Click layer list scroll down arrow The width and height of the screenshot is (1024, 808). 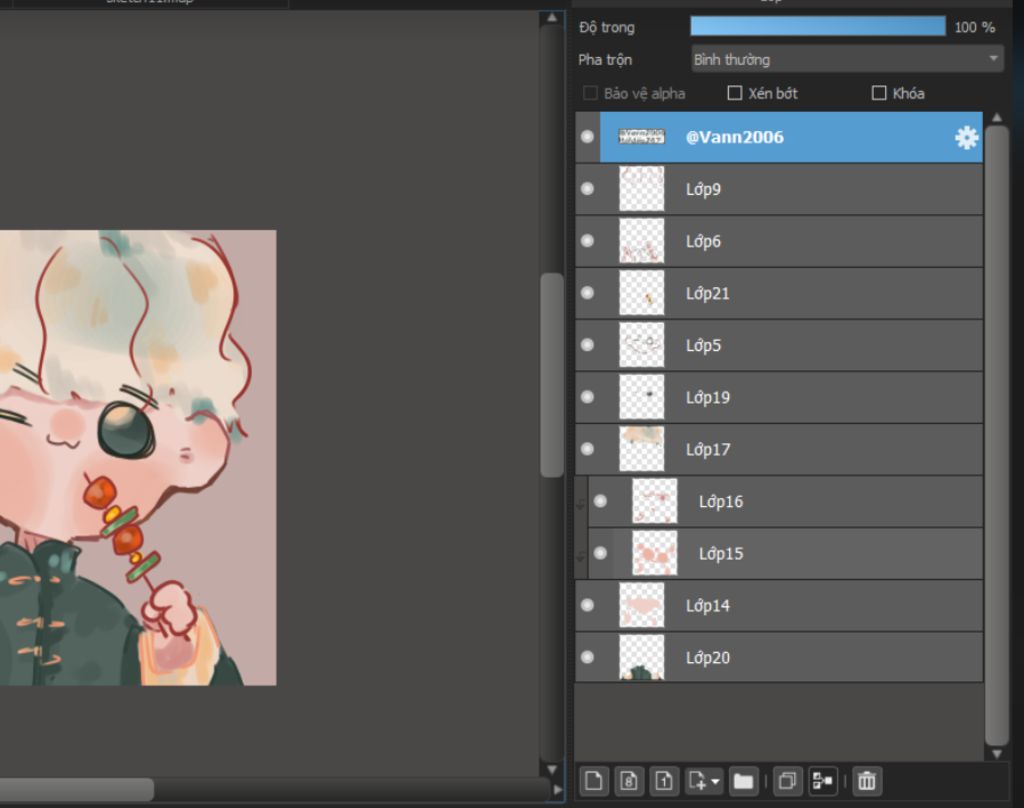click(x=997, y=753)
